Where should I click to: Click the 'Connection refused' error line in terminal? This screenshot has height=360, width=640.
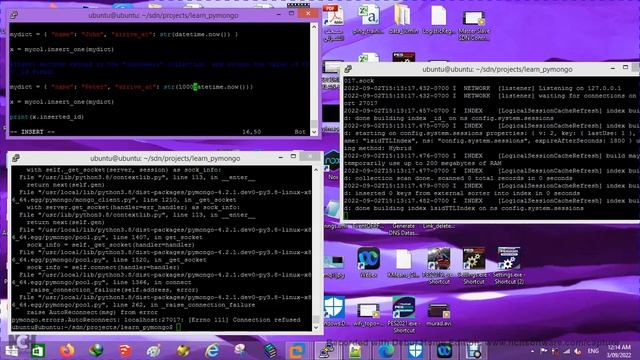coord(156,320)
